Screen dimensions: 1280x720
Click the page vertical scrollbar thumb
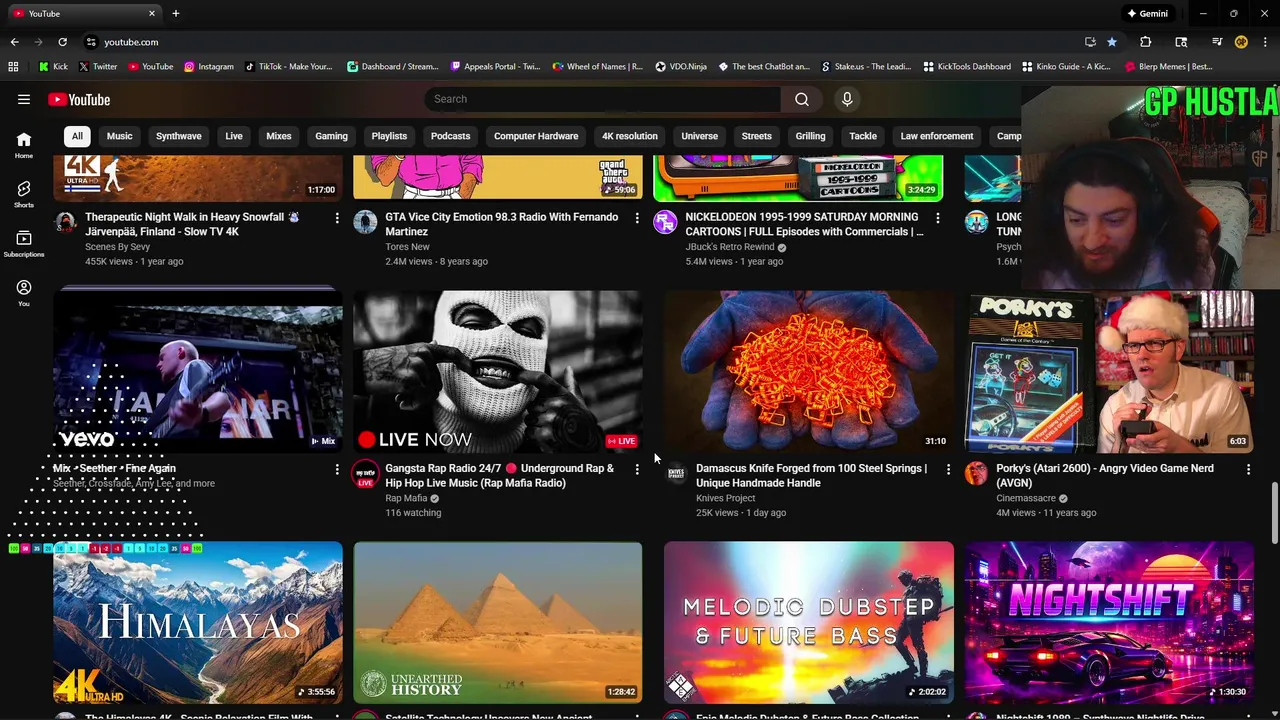[1274, 513]
